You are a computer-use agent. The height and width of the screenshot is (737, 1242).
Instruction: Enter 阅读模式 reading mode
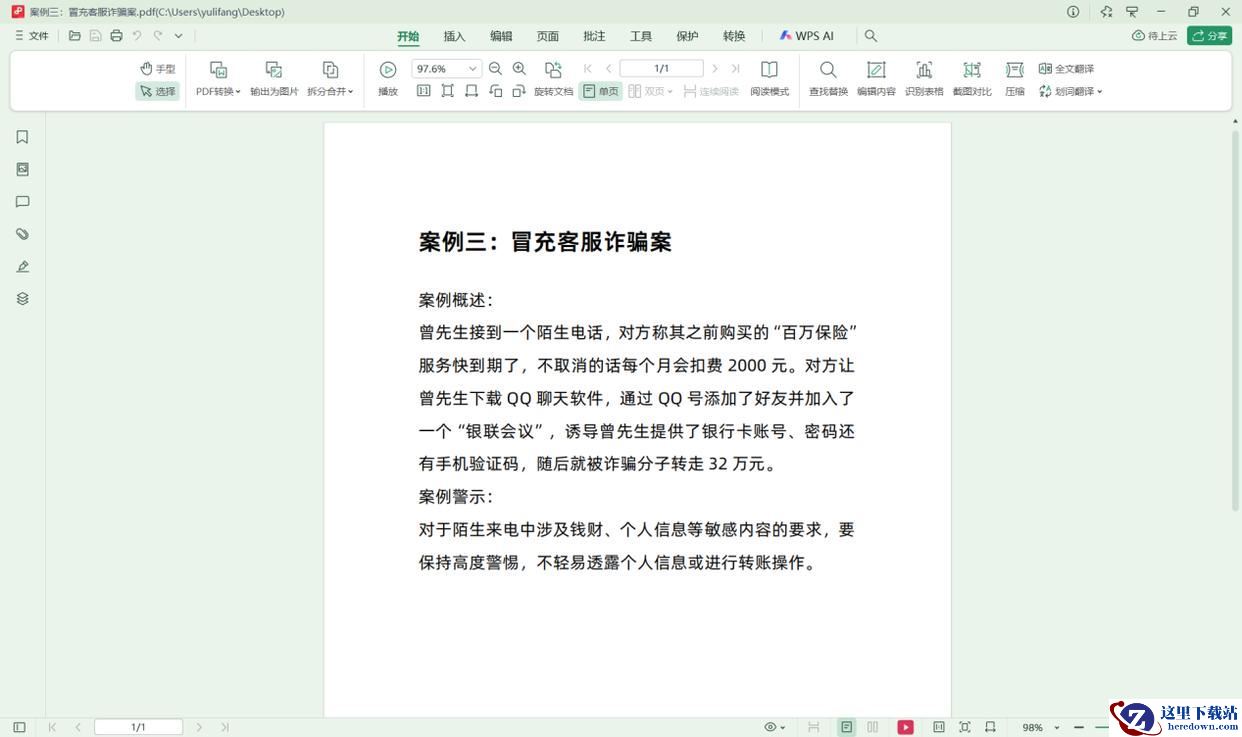769,80
